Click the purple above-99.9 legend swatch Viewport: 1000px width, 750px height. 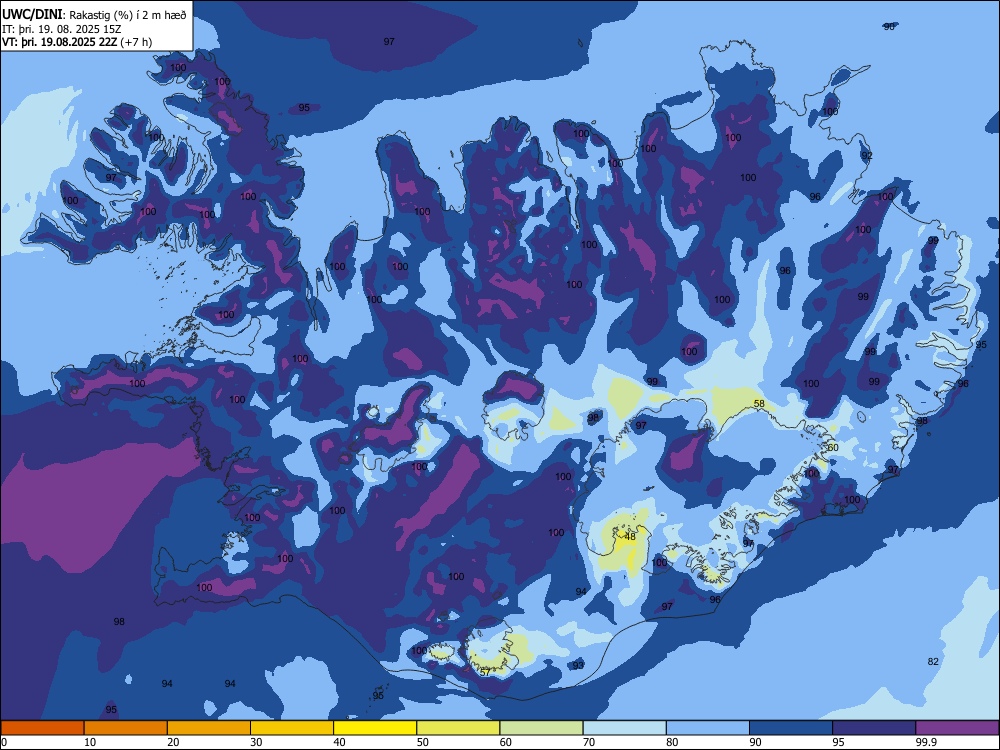[957, 728]
